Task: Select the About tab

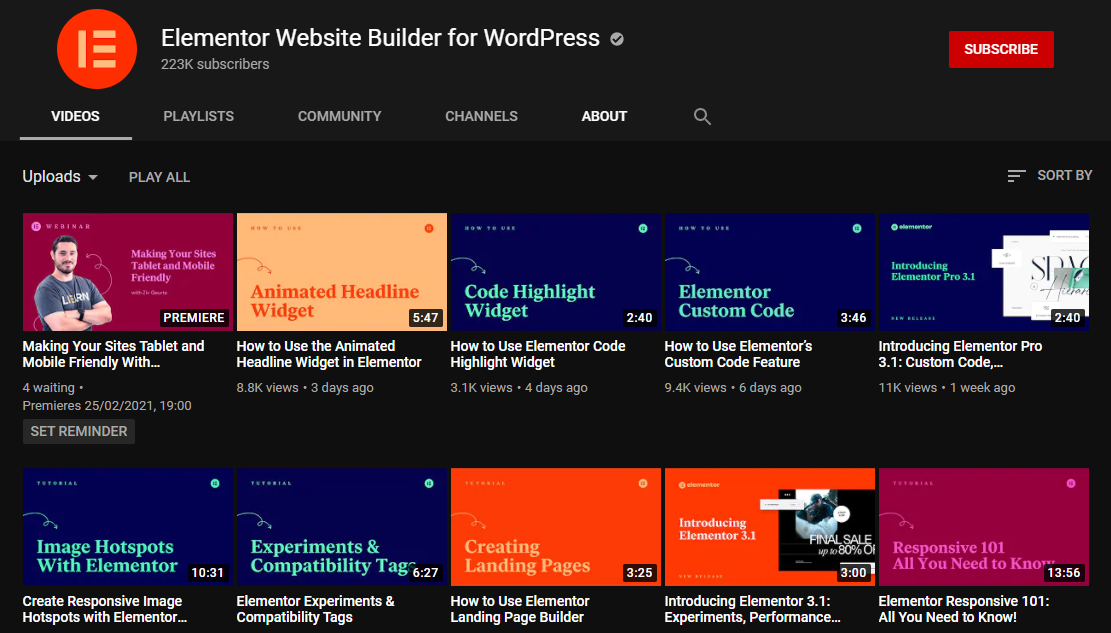Action: 604,116
